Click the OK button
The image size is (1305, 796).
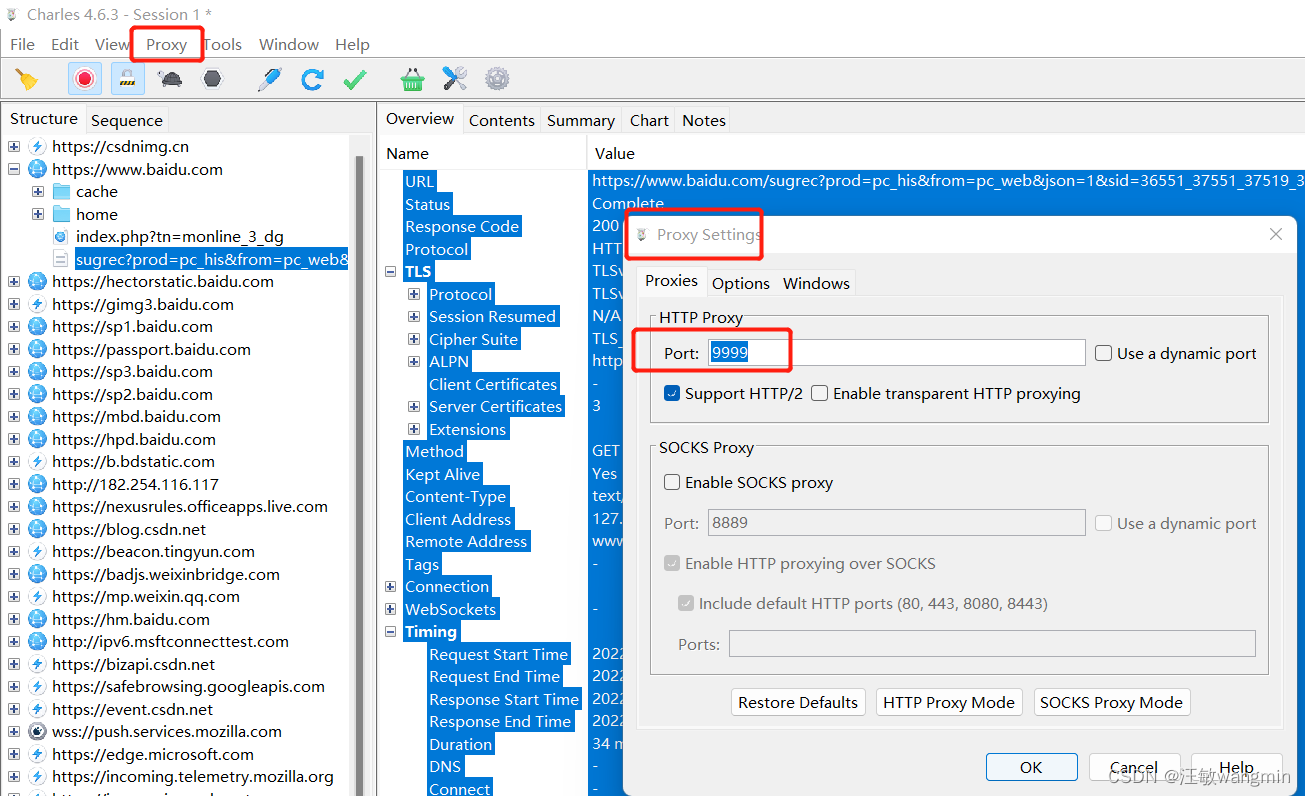coord(1031,767)
